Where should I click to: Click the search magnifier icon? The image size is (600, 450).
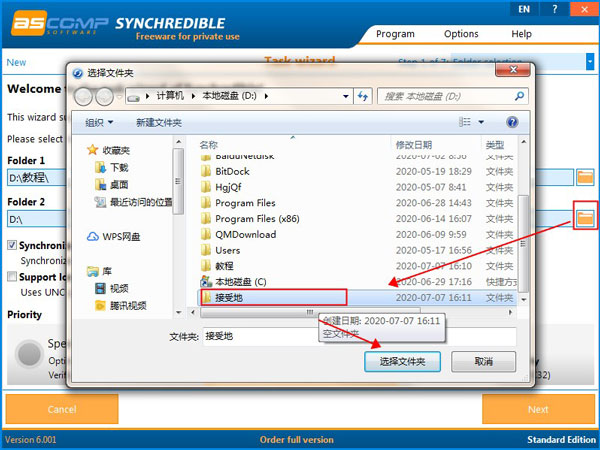519,96
